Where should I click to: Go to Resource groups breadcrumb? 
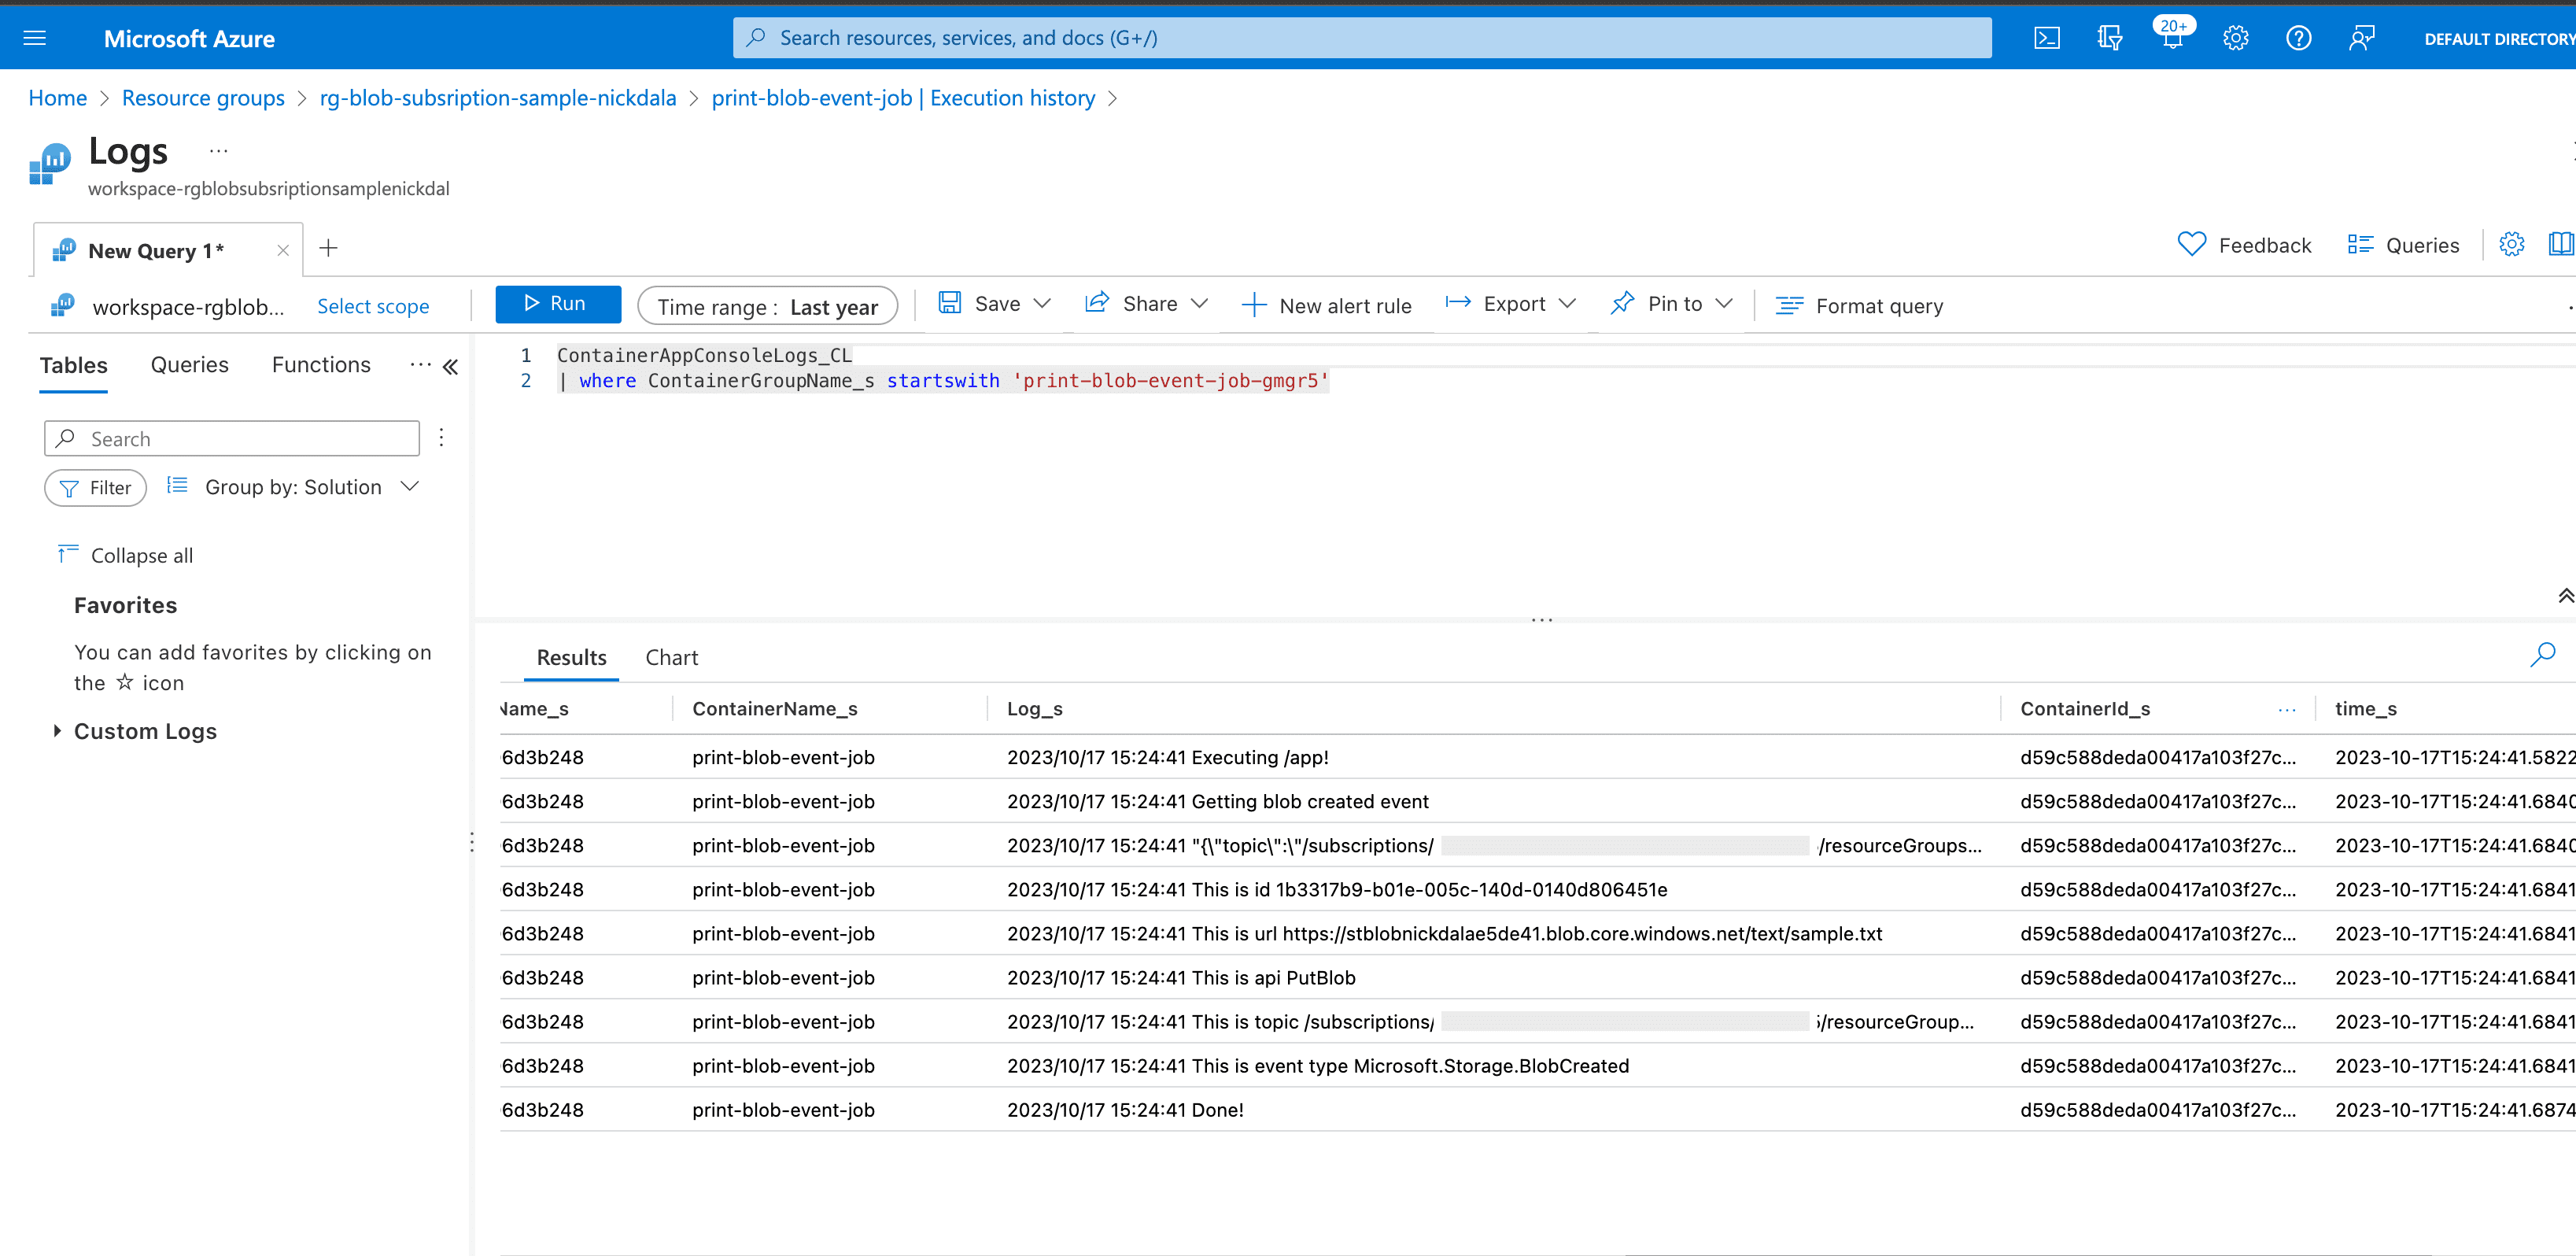pyautogui.click(x=203, y=98)
